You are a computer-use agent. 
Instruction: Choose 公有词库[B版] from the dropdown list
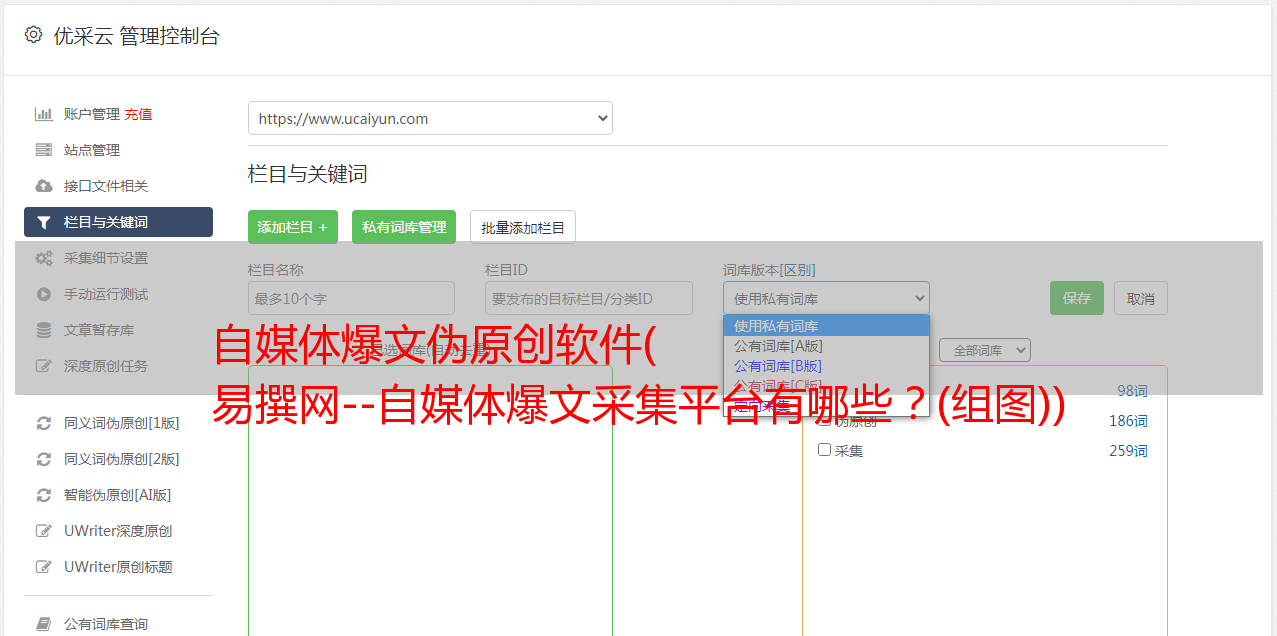(x=826, y=366)
